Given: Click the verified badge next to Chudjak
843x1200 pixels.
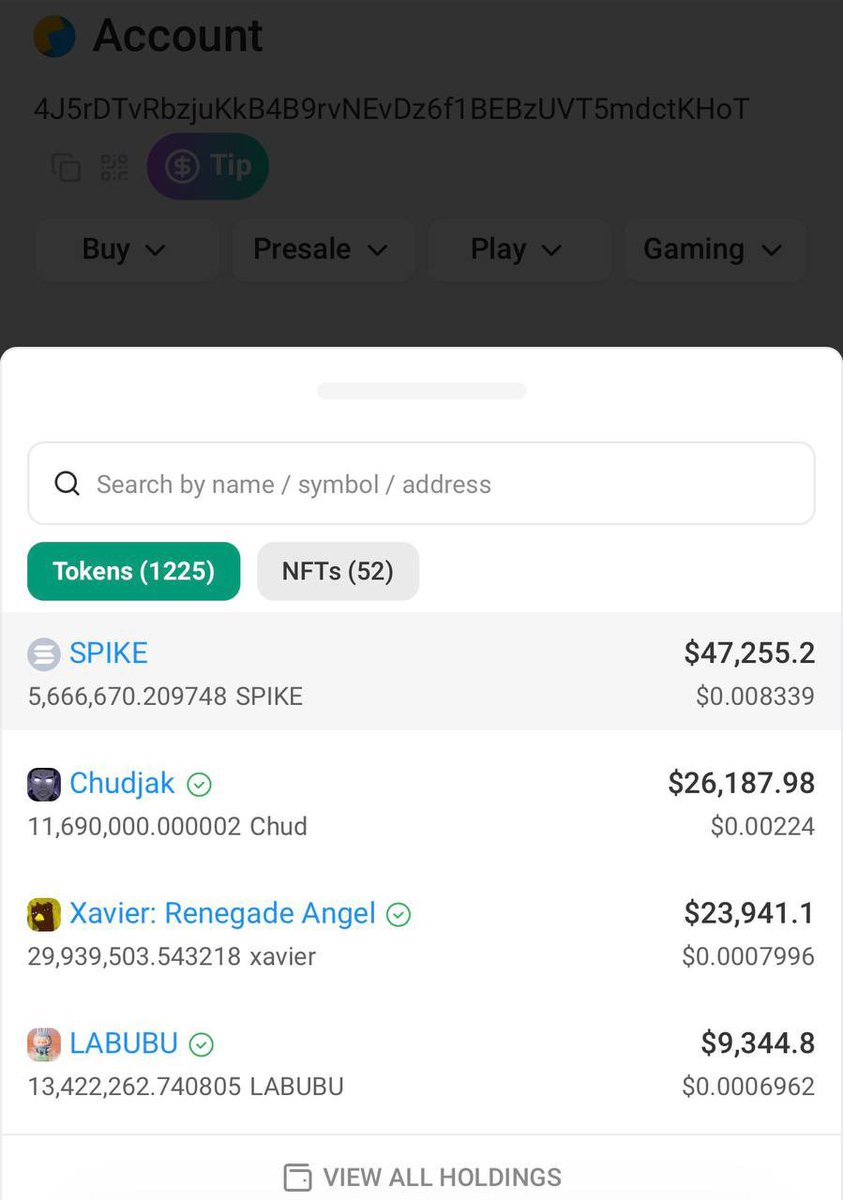Looking at the screenshot, I should [200, 785].
